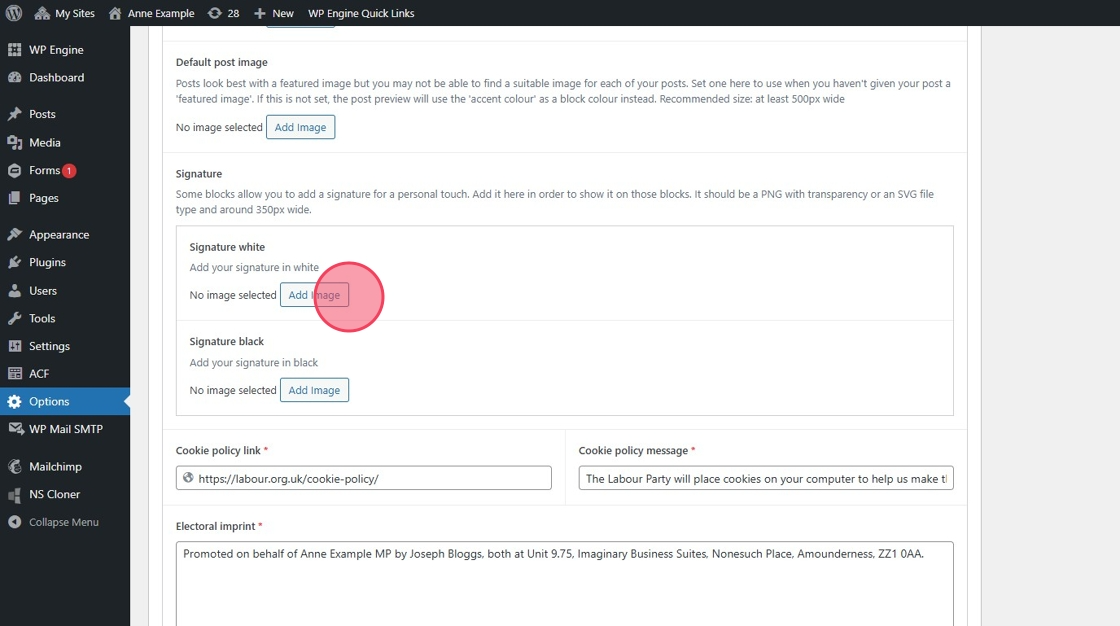Click the globe icon in cookie link field
Screen dimensions: 1120x626
point(188,478)
